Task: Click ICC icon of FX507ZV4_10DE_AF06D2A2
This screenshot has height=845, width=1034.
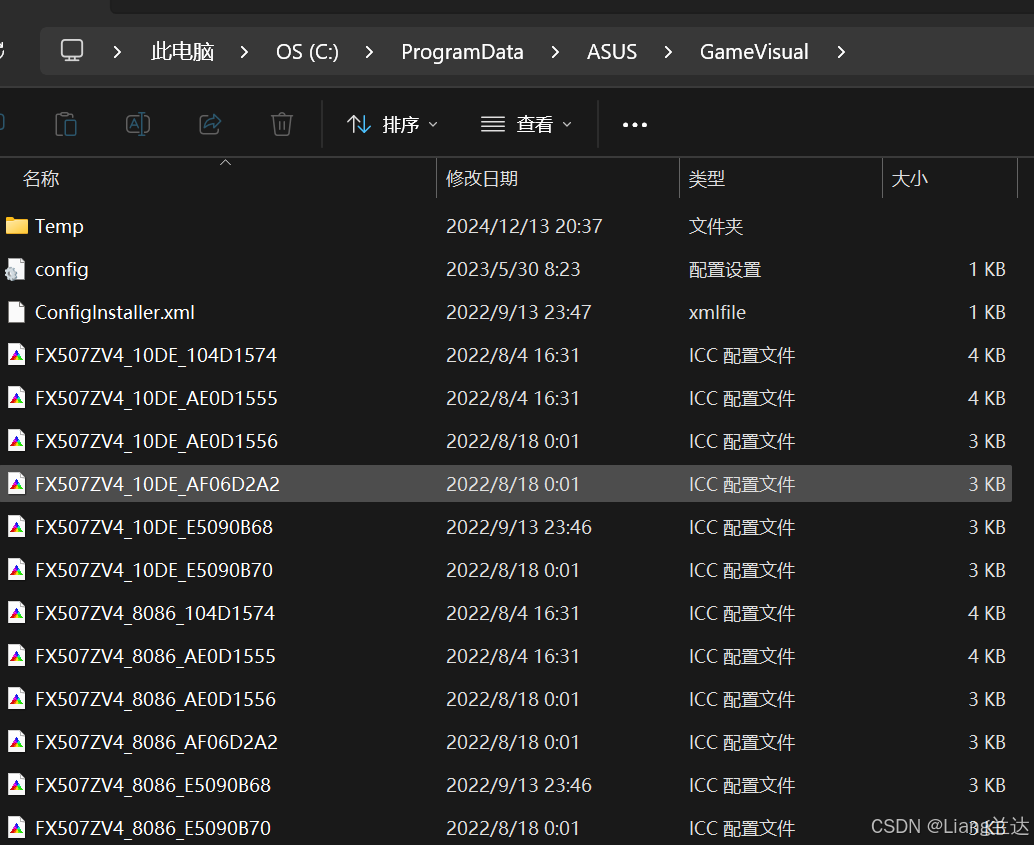Action: [x=16, y=484]
